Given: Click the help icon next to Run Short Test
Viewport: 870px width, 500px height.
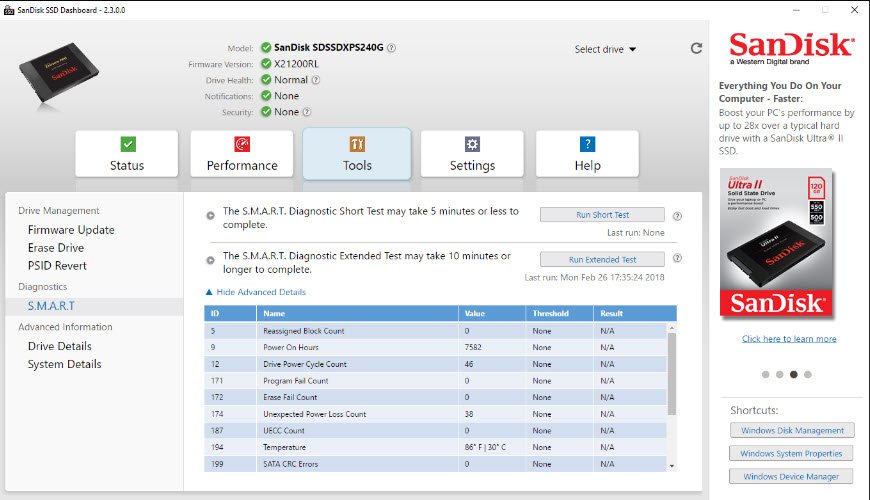Looking at the screenshot, I should click(x=677, y=216).
